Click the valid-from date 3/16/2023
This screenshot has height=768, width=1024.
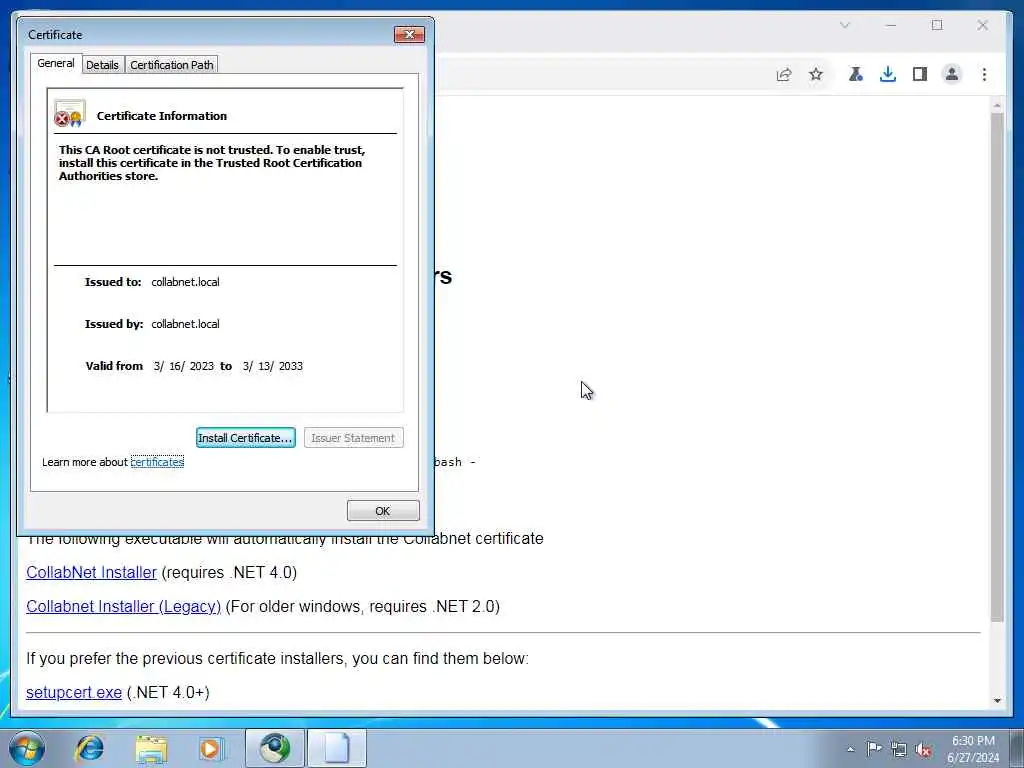coord(184,366)
